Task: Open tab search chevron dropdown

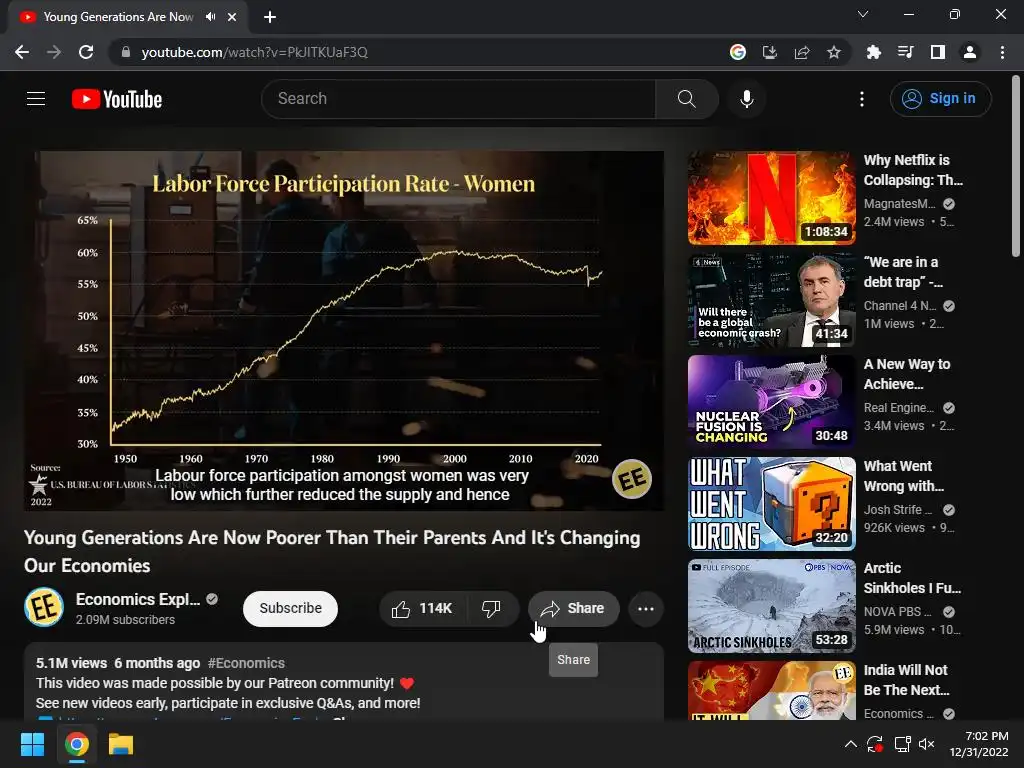Action: [x=863, y=14]
